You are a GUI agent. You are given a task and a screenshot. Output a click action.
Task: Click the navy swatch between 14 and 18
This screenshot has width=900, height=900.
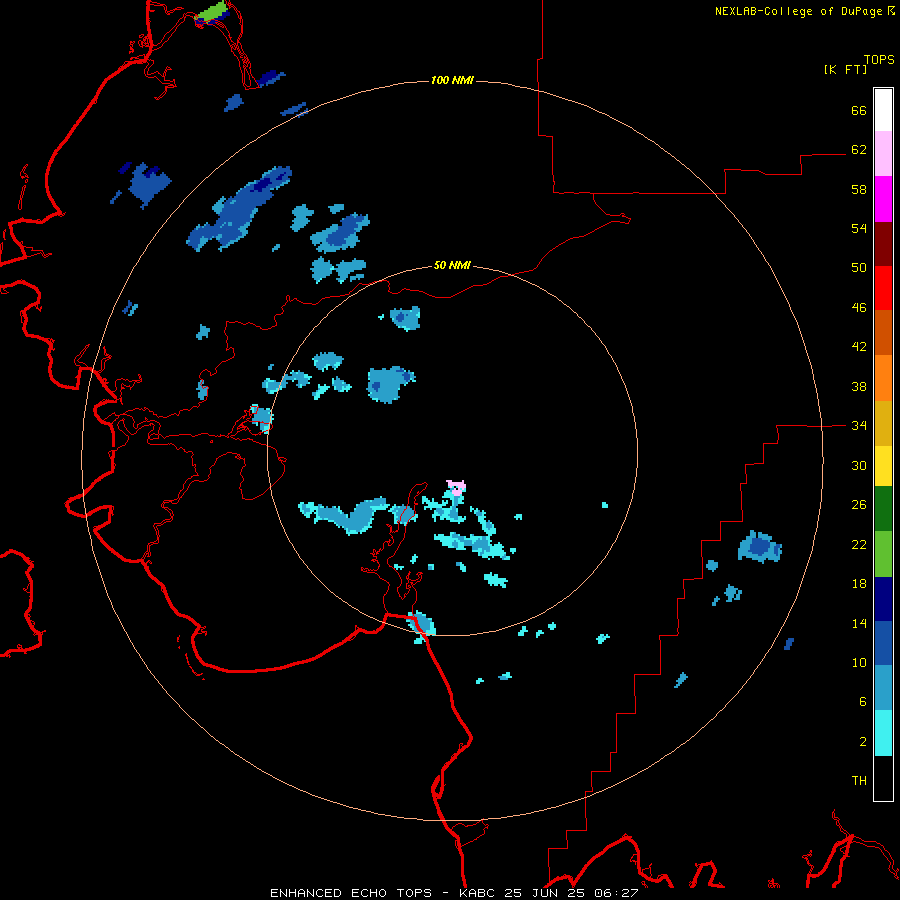point(883,599)
